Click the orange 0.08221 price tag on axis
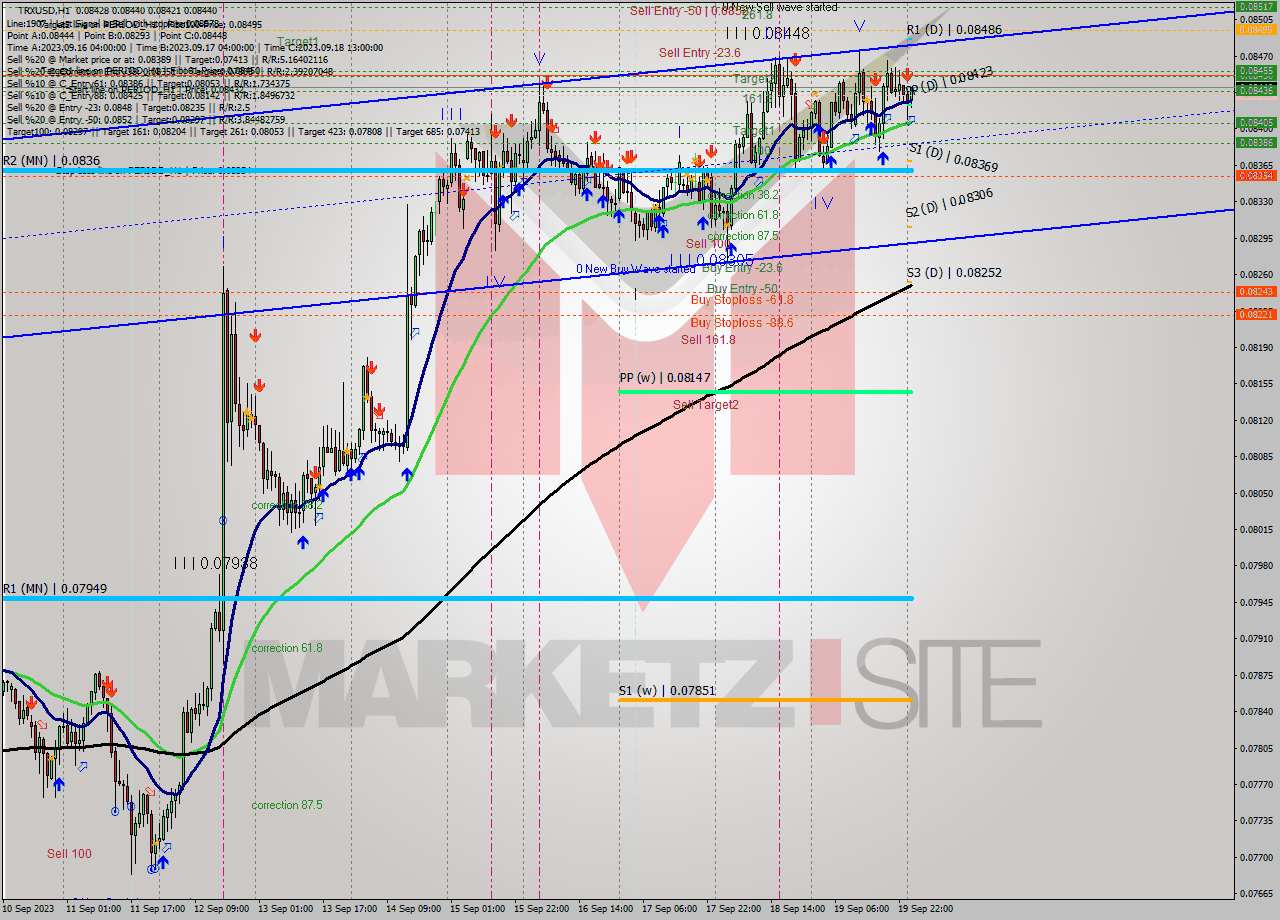 pyautogui.click(x=1256, y=314)
